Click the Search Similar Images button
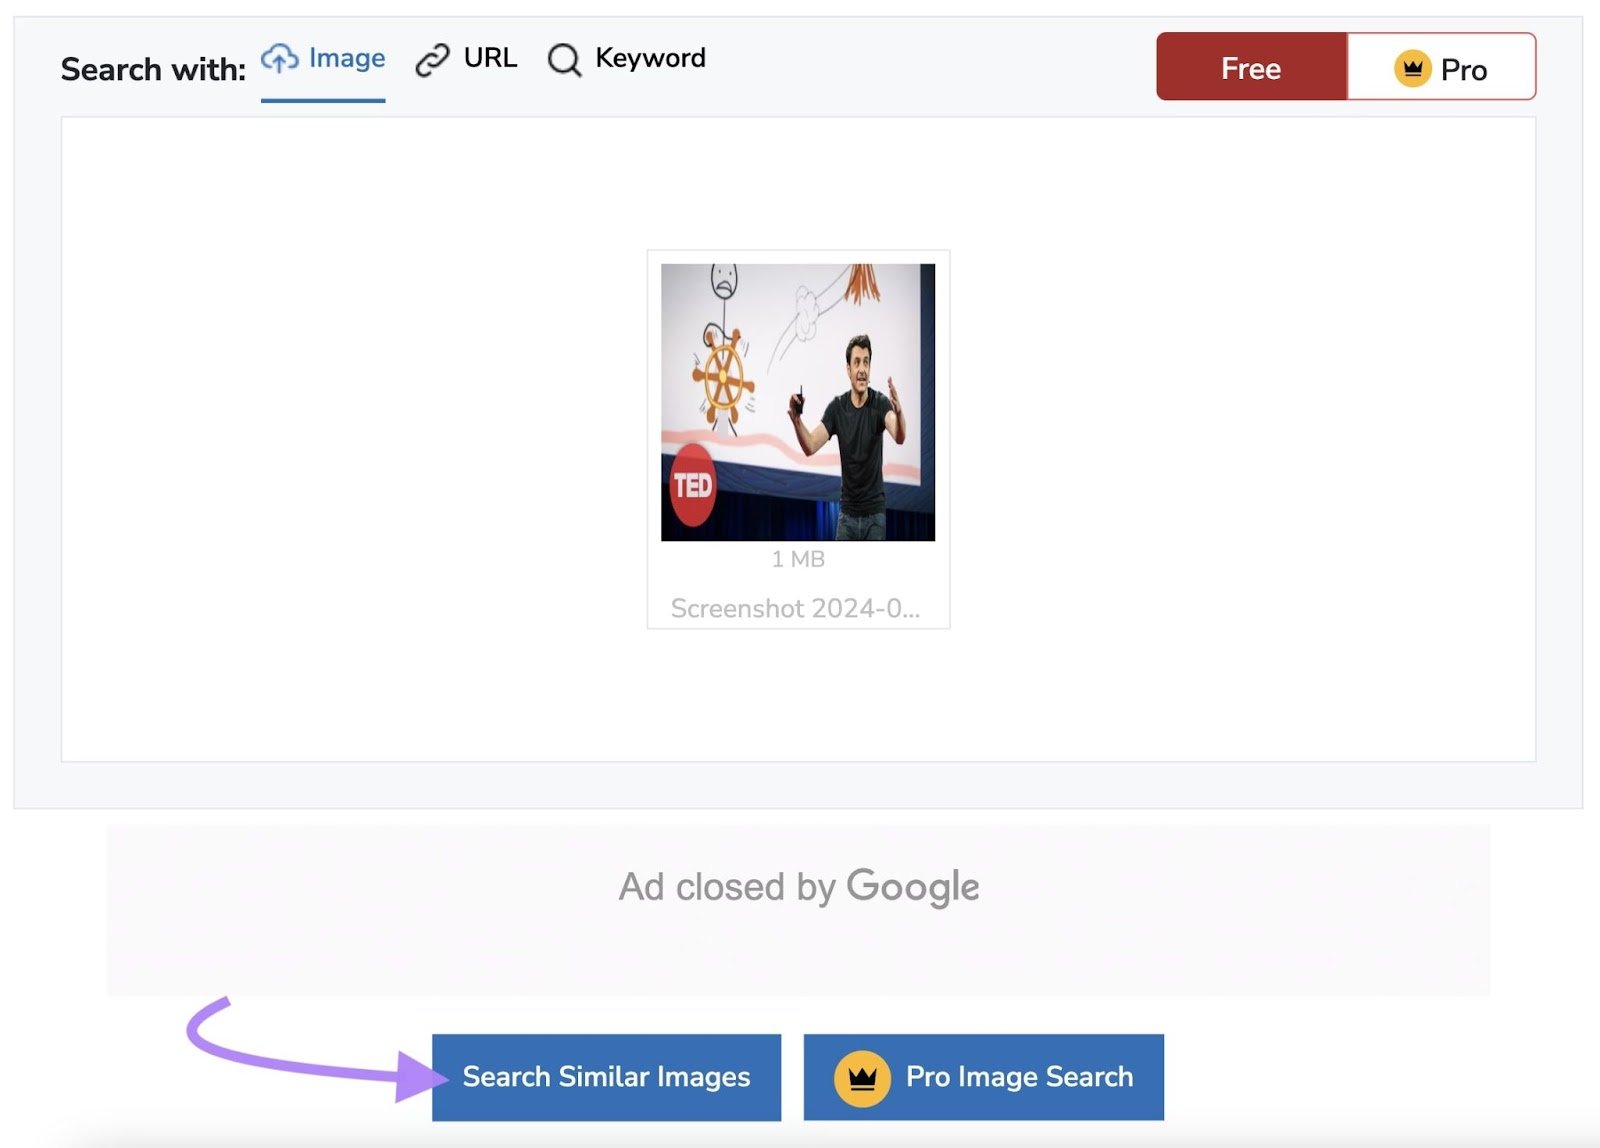This screenshot has height=1148, width=1600. coord(606,1077)
